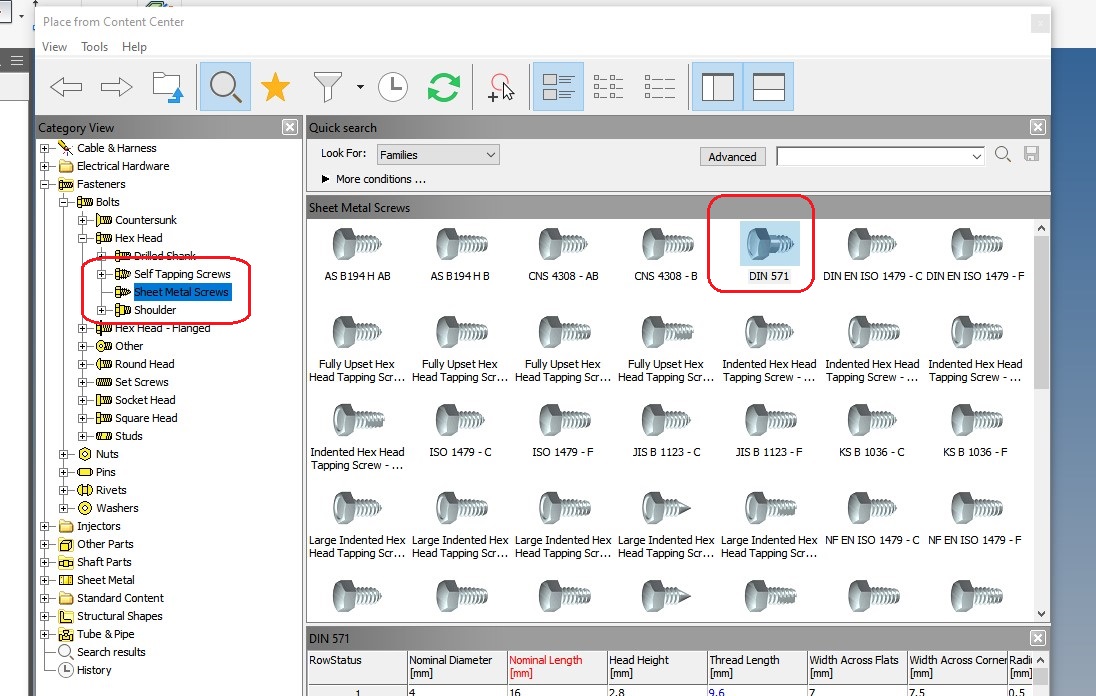Click the Thread Length column header

coord(757,667)
